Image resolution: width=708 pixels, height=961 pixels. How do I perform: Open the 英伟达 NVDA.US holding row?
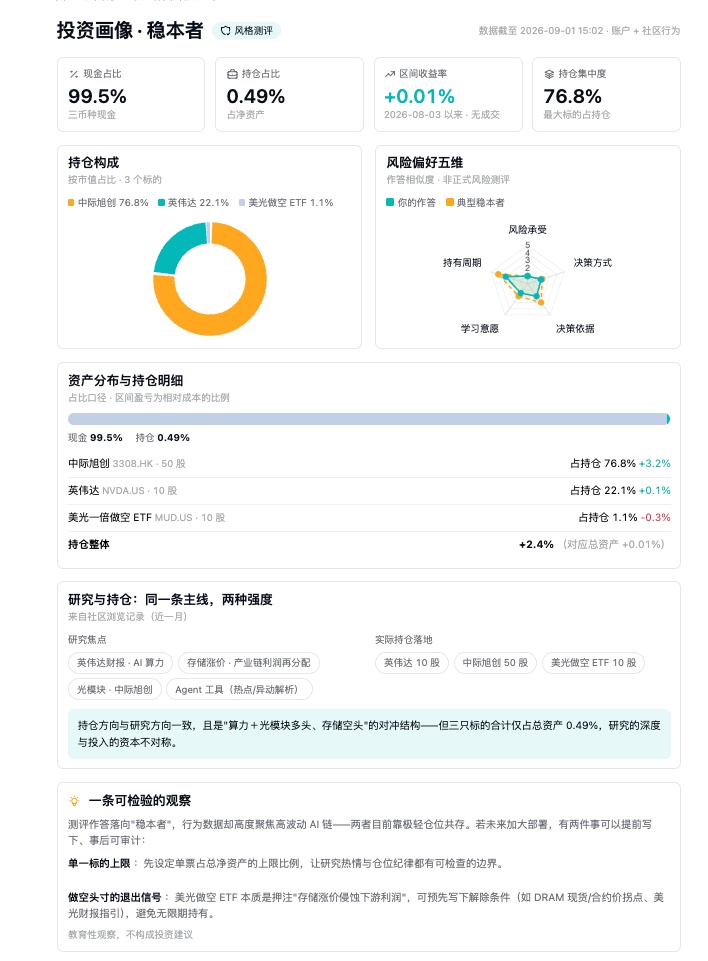(369, 491)
